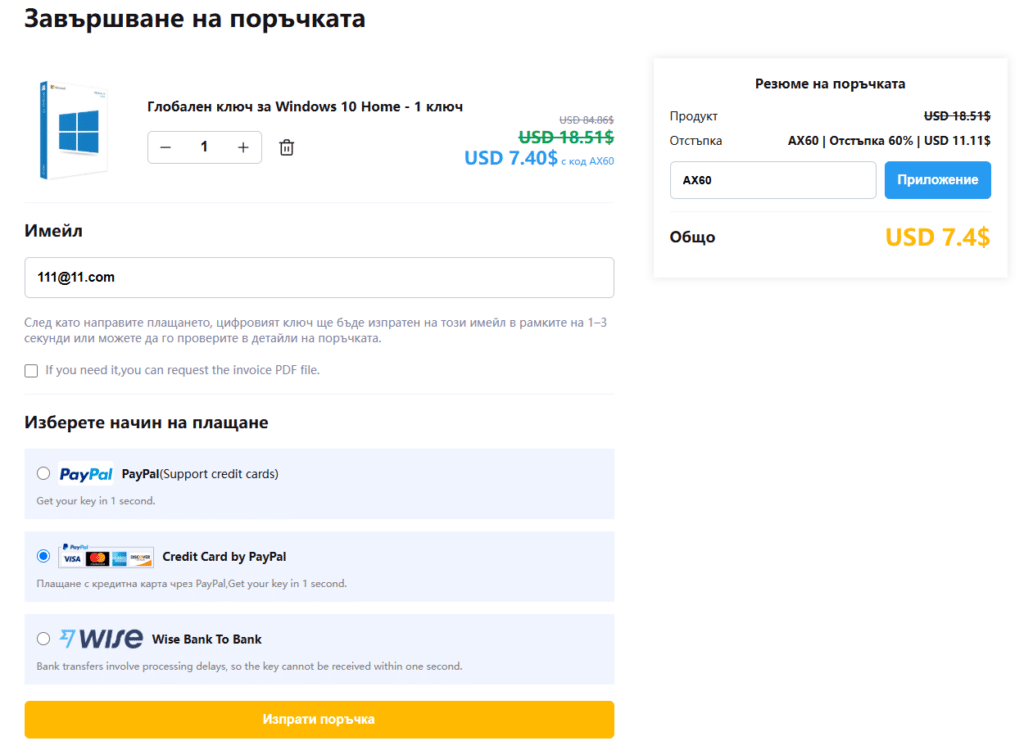Click the 'Общо' total label
The width and height of the screenshot is (1024, 750).
[692, 237]
